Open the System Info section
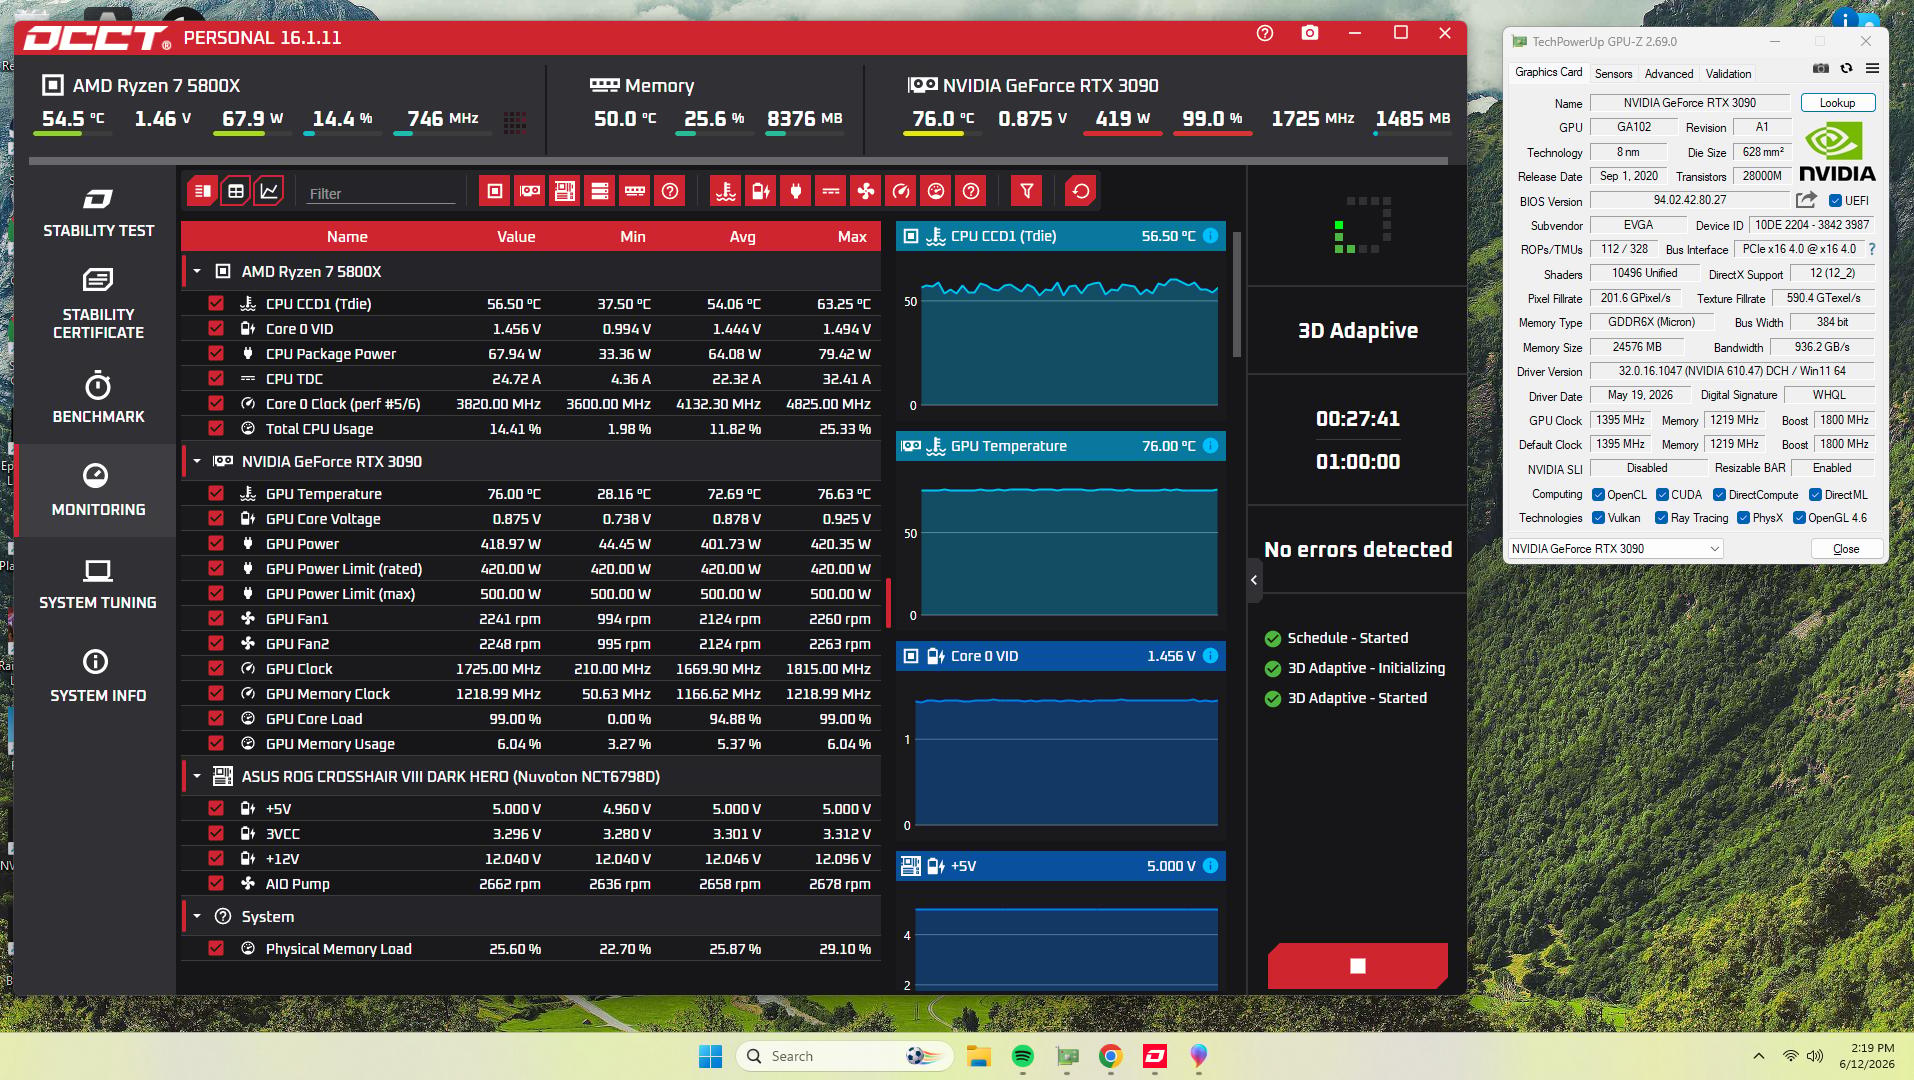1914x1080 pixels. pos(98,676)
